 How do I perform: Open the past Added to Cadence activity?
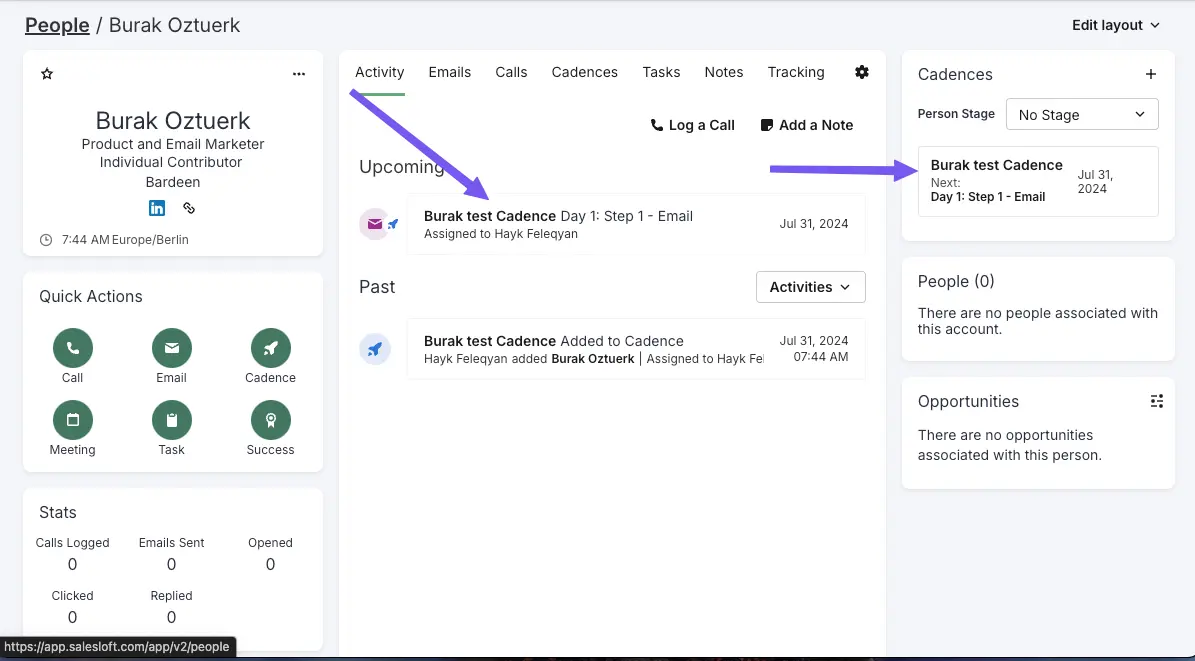pyautogui.click(x=636, y=349)
